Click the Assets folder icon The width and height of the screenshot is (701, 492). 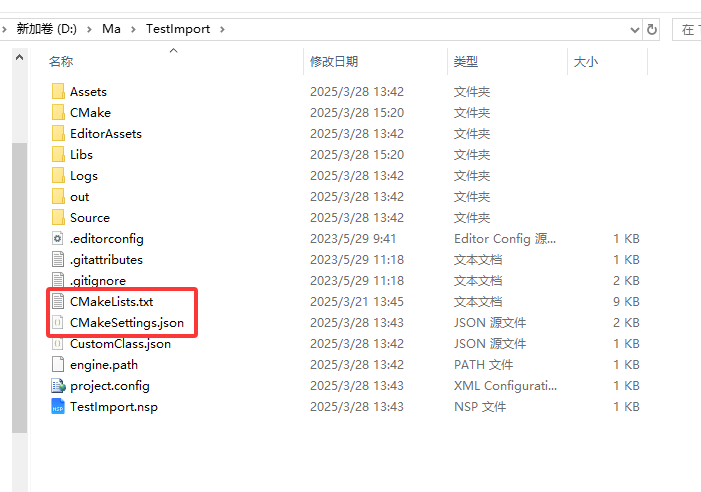pos(58,92)
